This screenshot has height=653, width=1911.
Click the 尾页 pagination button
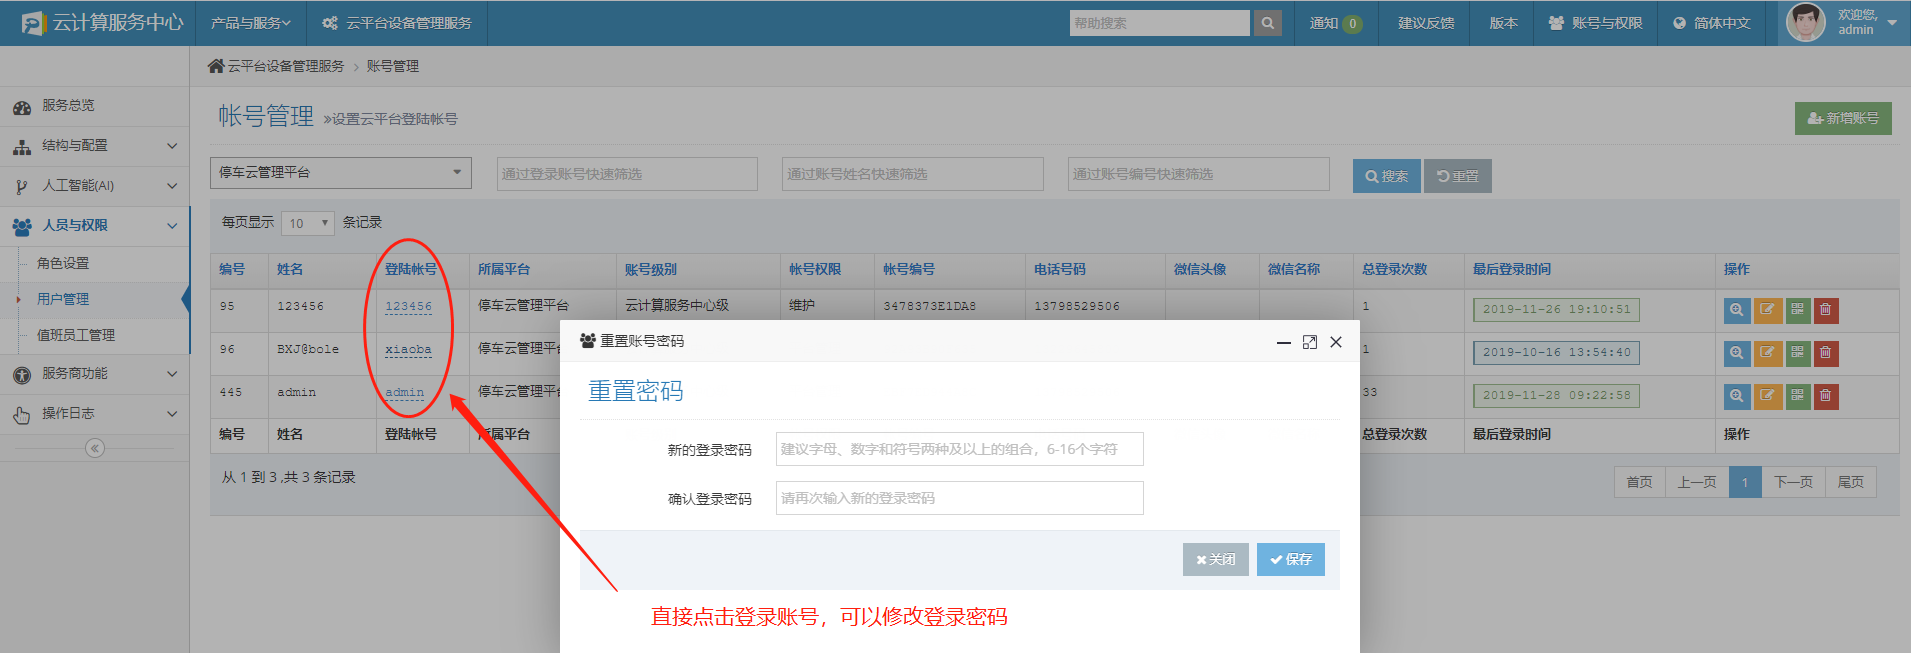coord(1851,482)
